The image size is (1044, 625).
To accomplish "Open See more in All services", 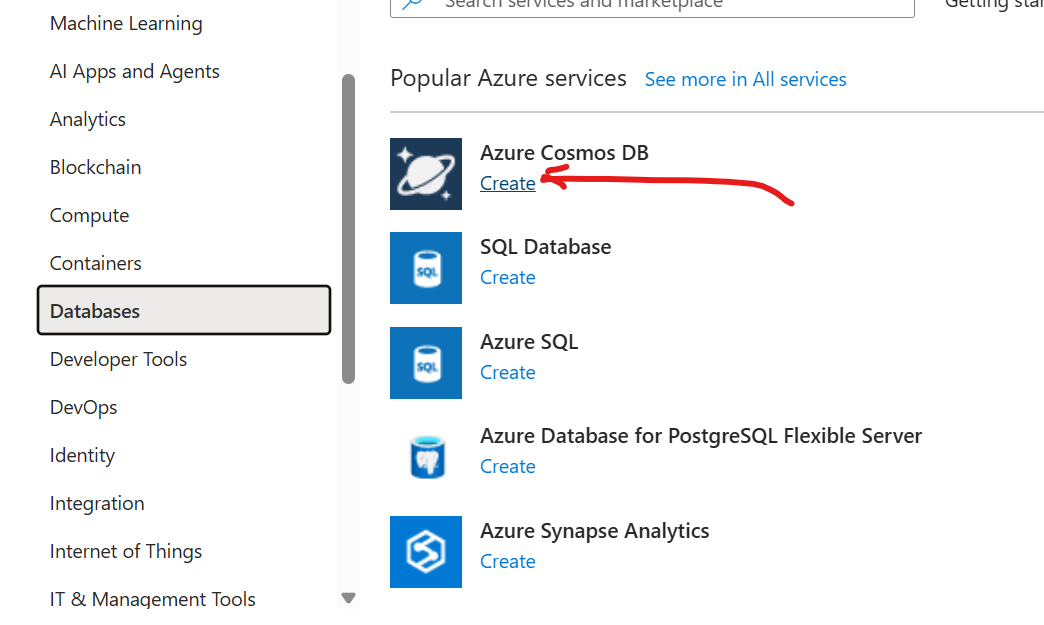I will pos(745,80).
